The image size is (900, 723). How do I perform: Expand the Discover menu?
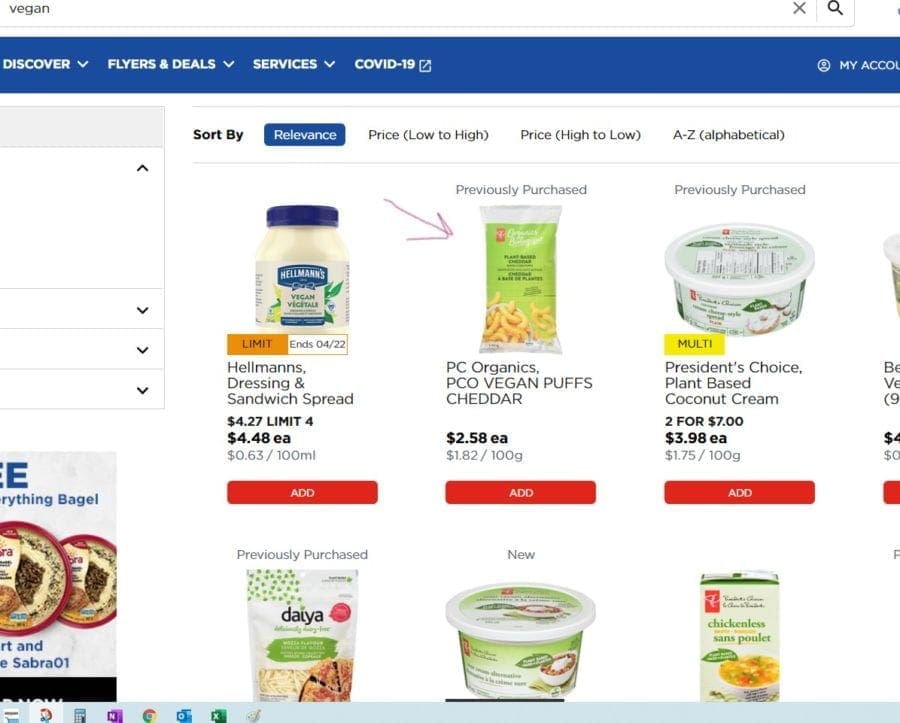pos(45,64)
